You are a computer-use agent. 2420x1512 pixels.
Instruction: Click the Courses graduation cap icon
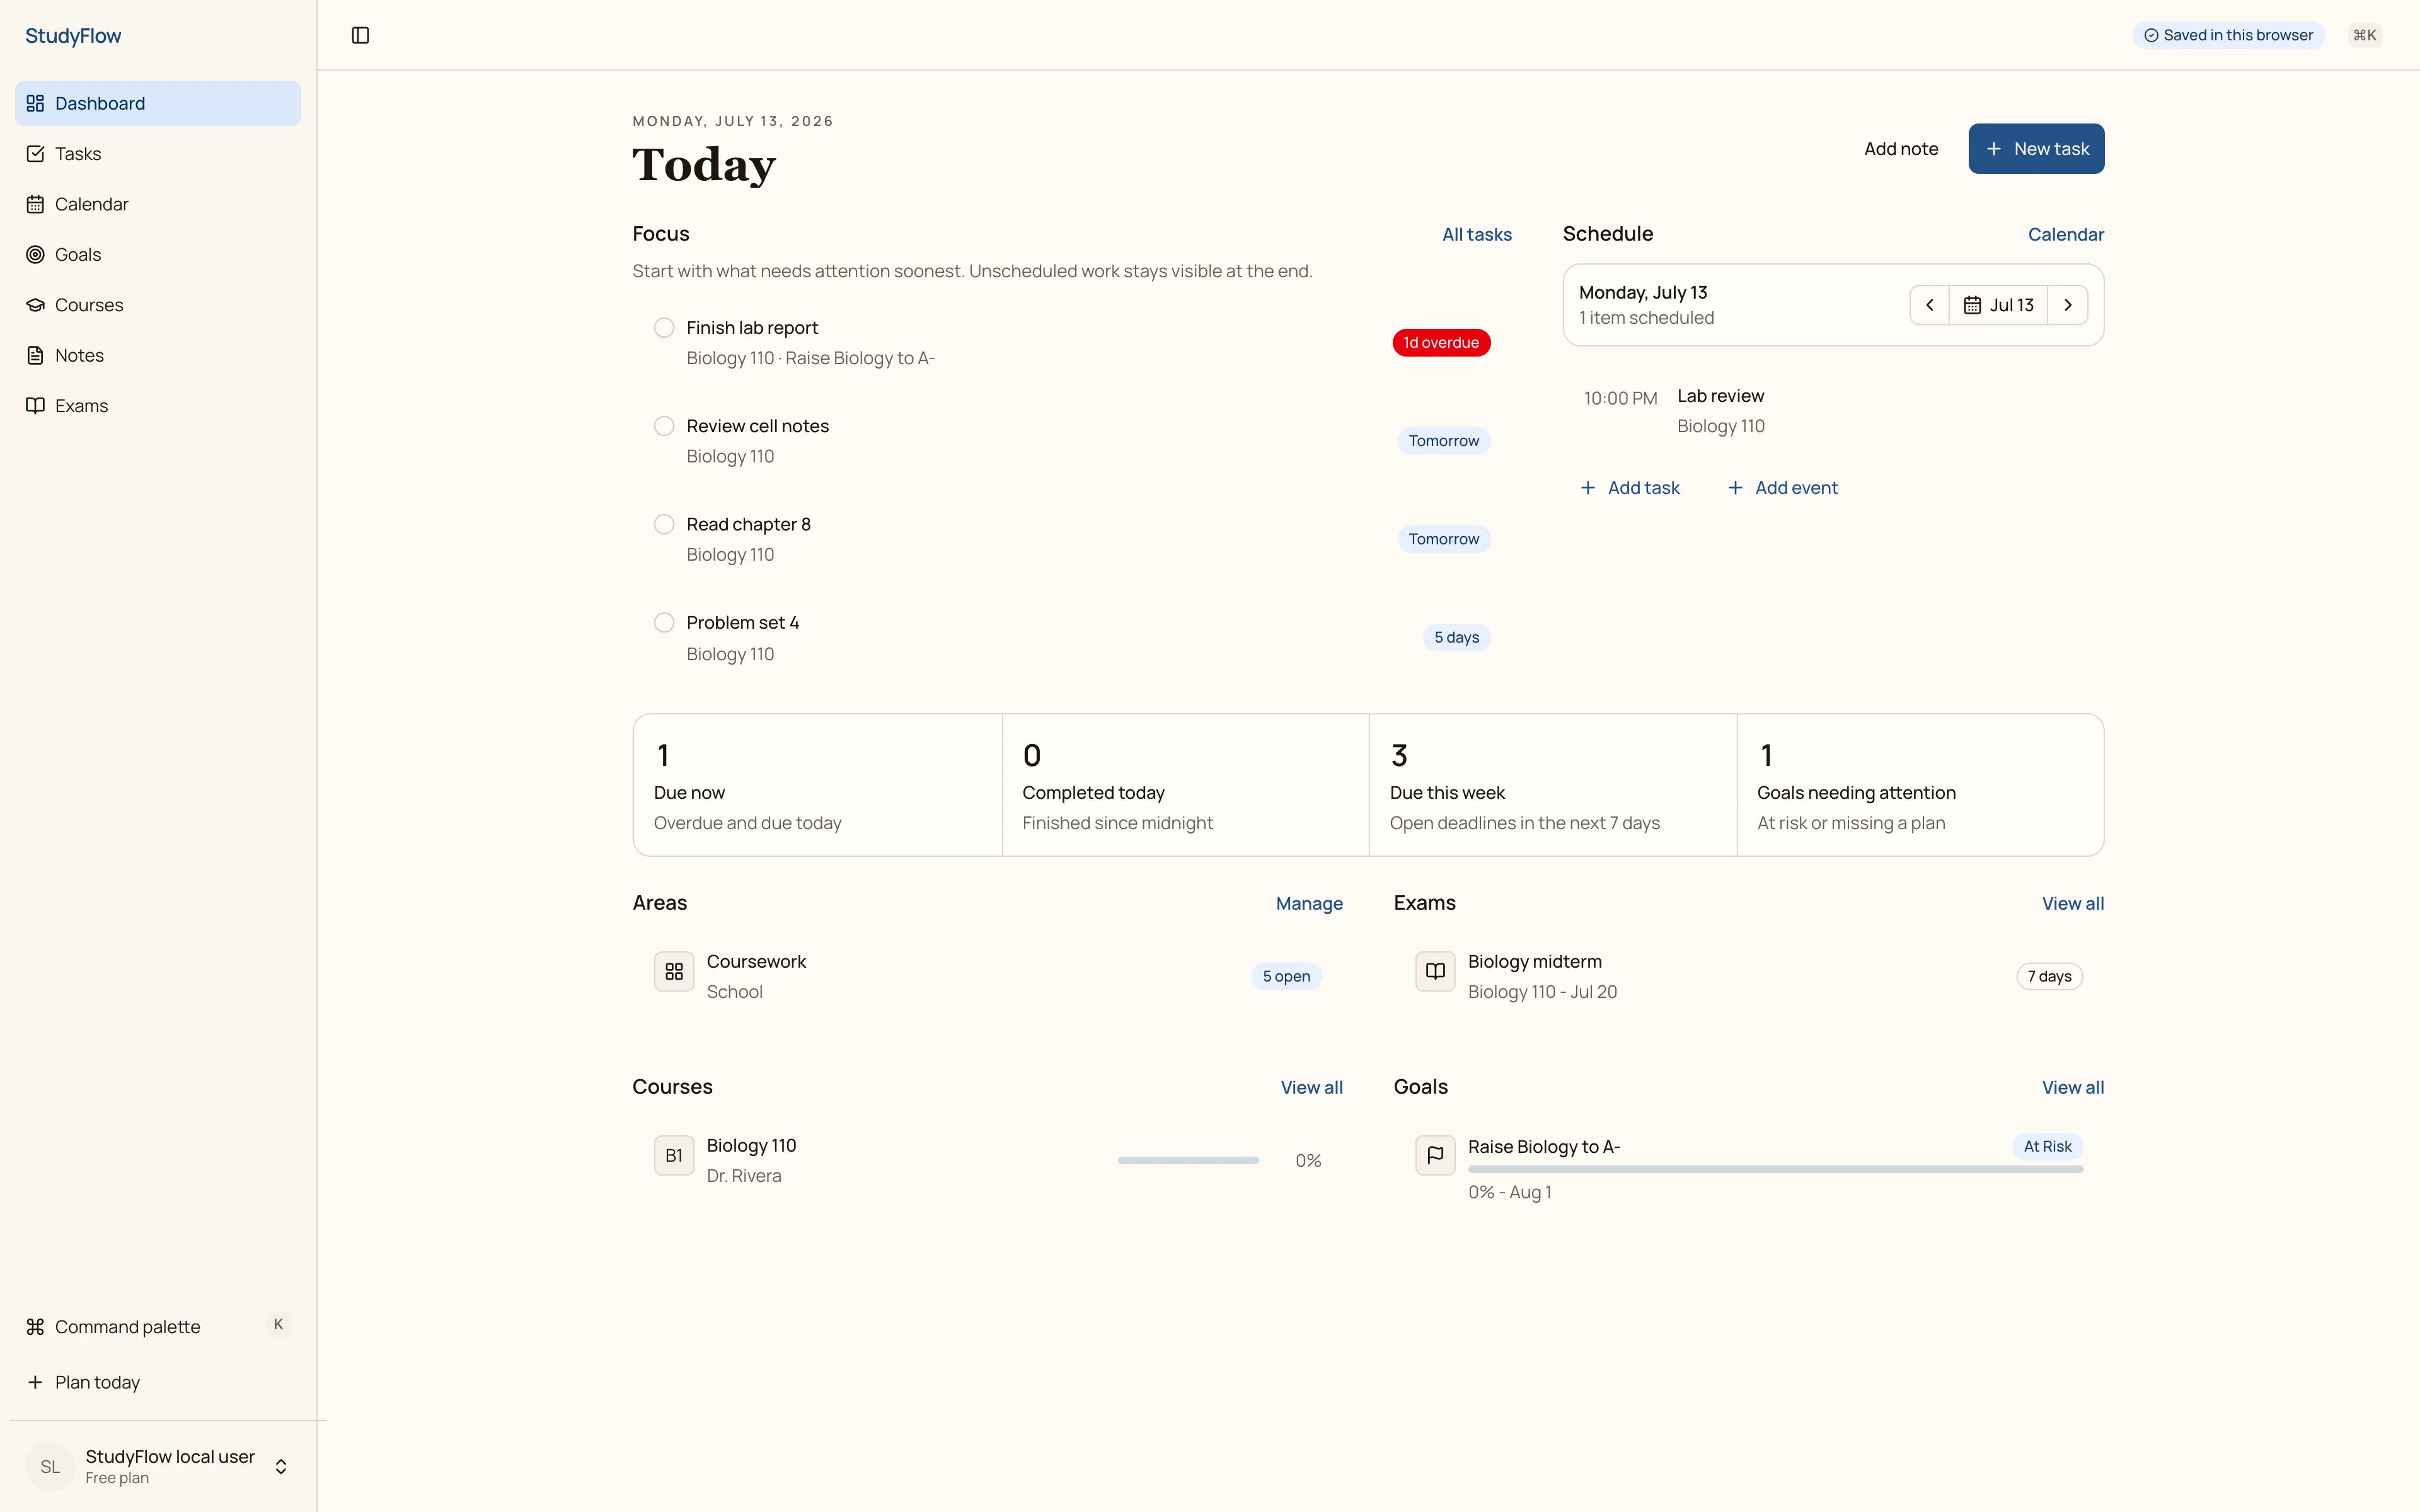pos(35,305)
